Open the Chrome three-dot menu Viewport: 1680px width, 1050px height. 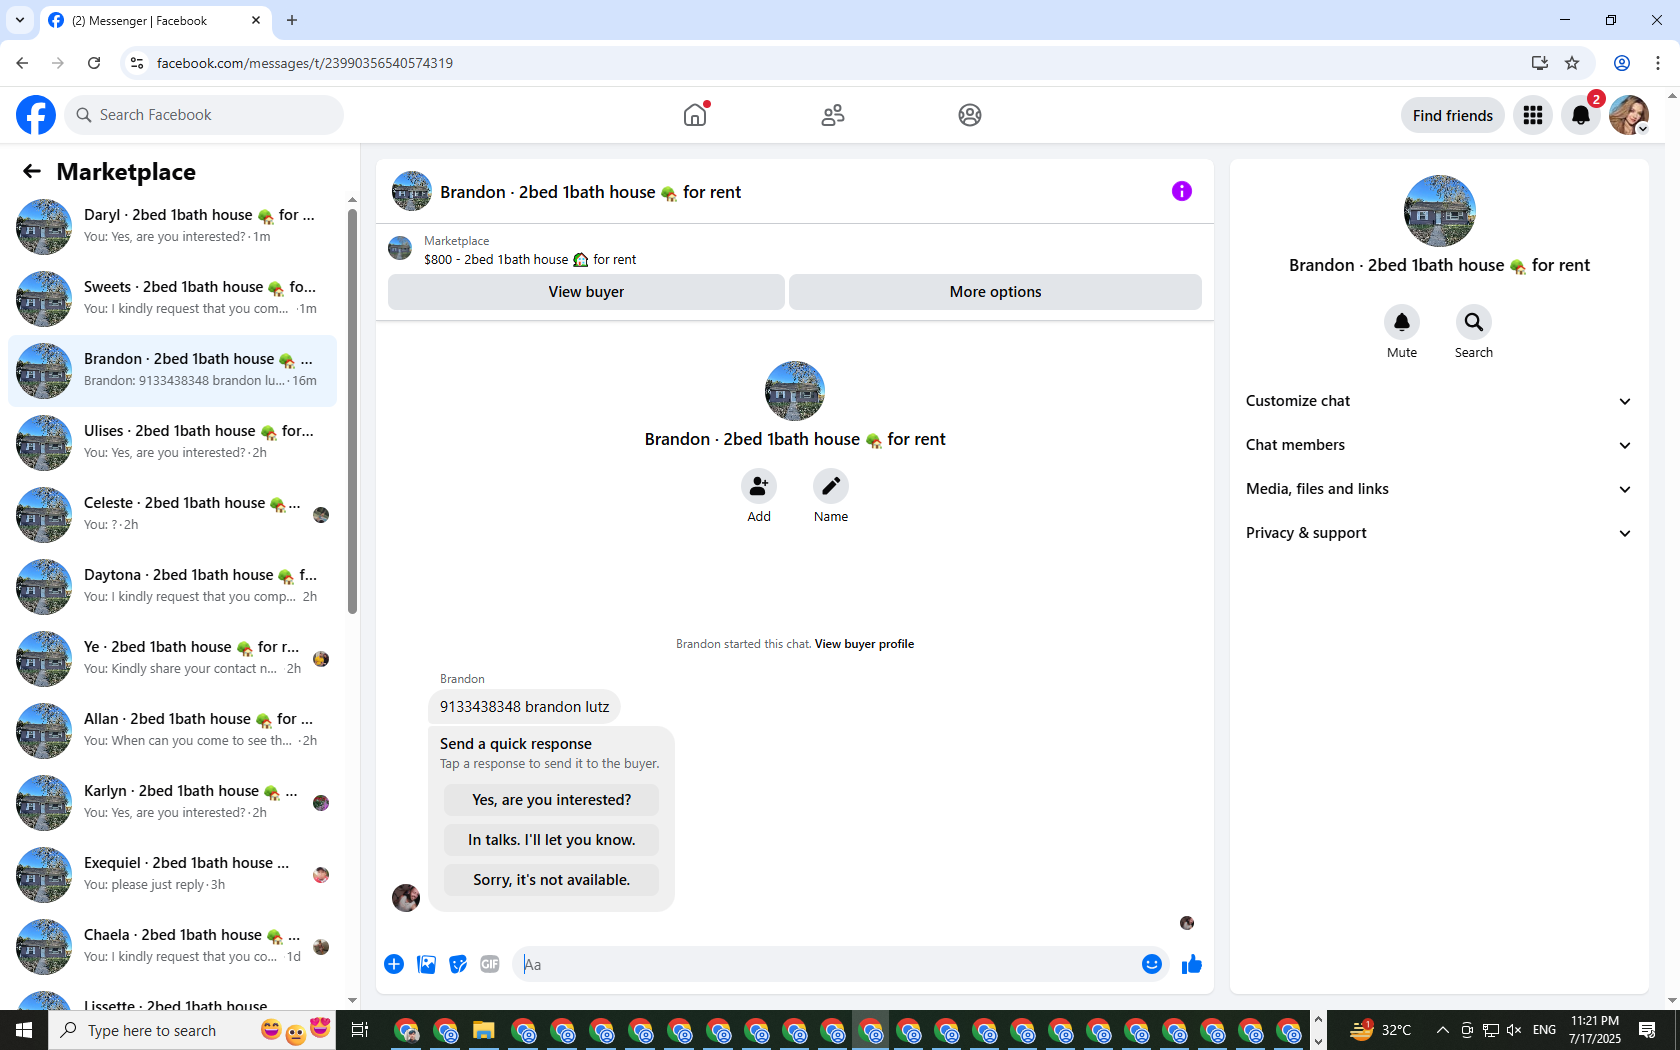pyautogui.click(x=1658, y=63)
